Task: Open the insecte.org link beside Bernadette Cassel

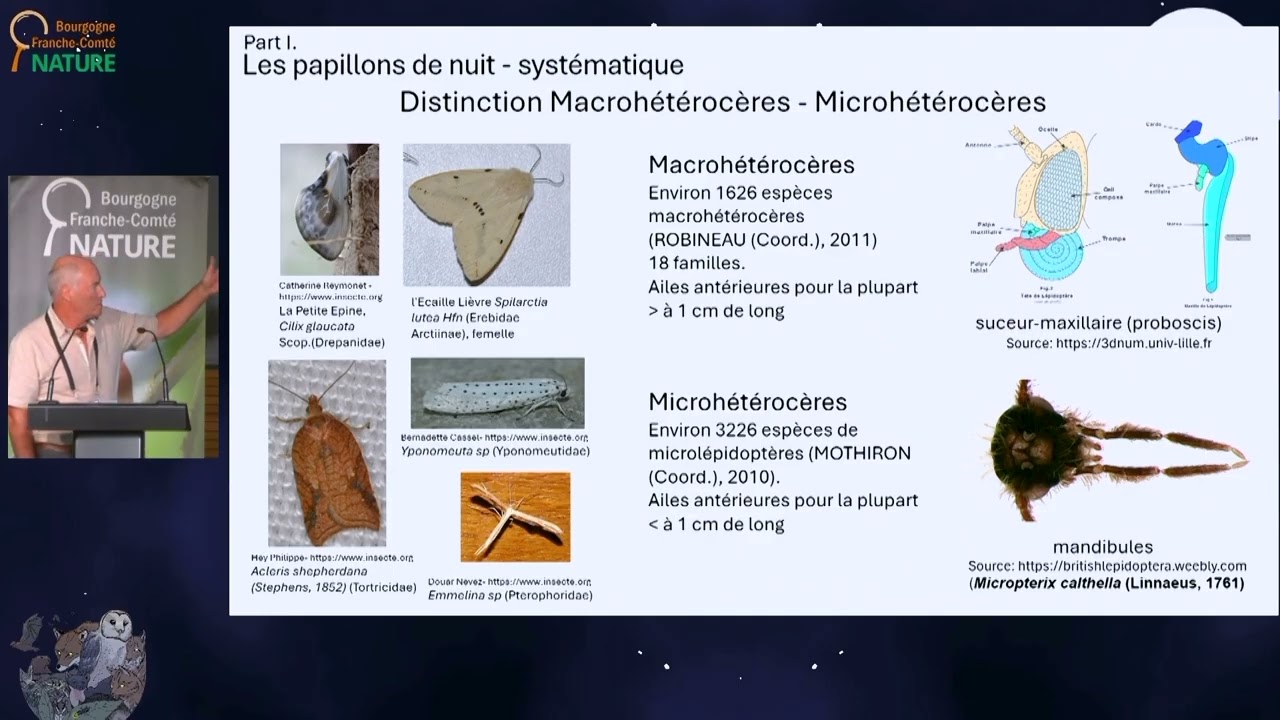Action: (536, 438)
